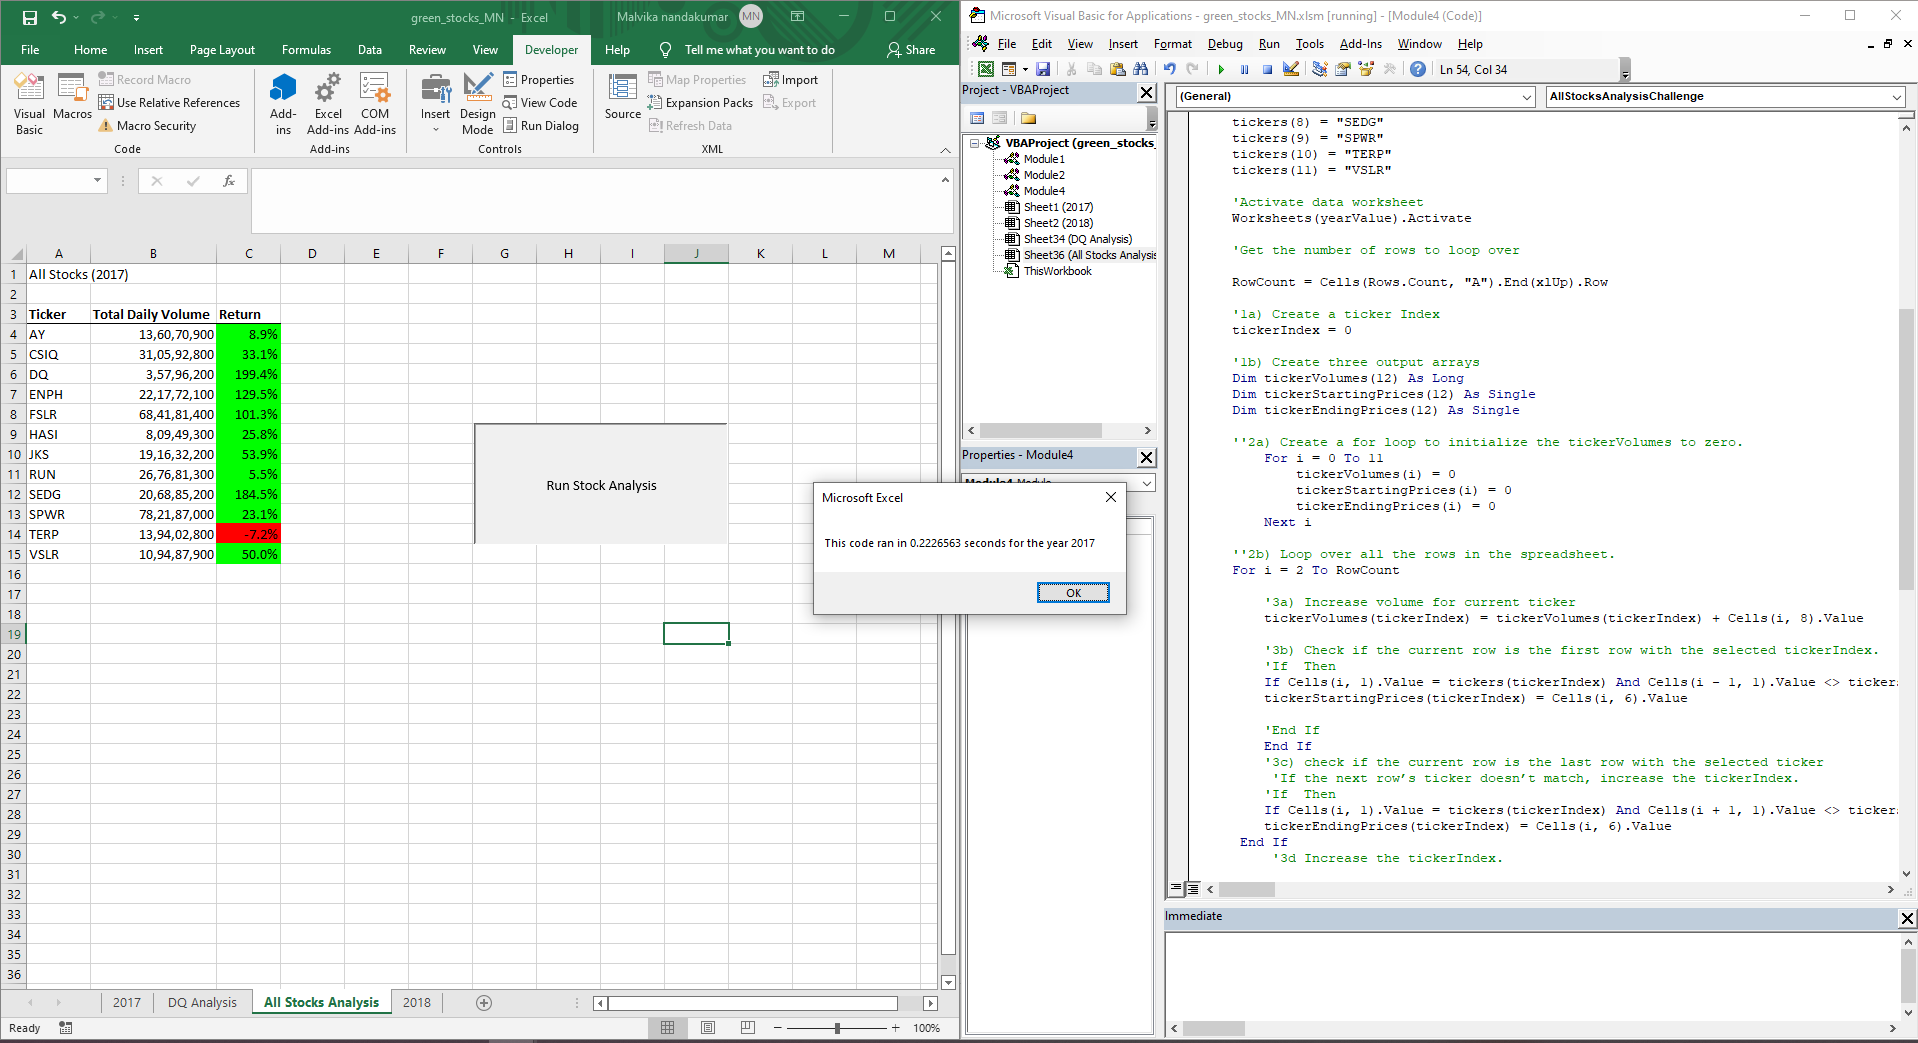Screen dimensions: 1918x1043
Task: Open Properties Window icon in VBA toolbar
Action: click(1343, 69)
